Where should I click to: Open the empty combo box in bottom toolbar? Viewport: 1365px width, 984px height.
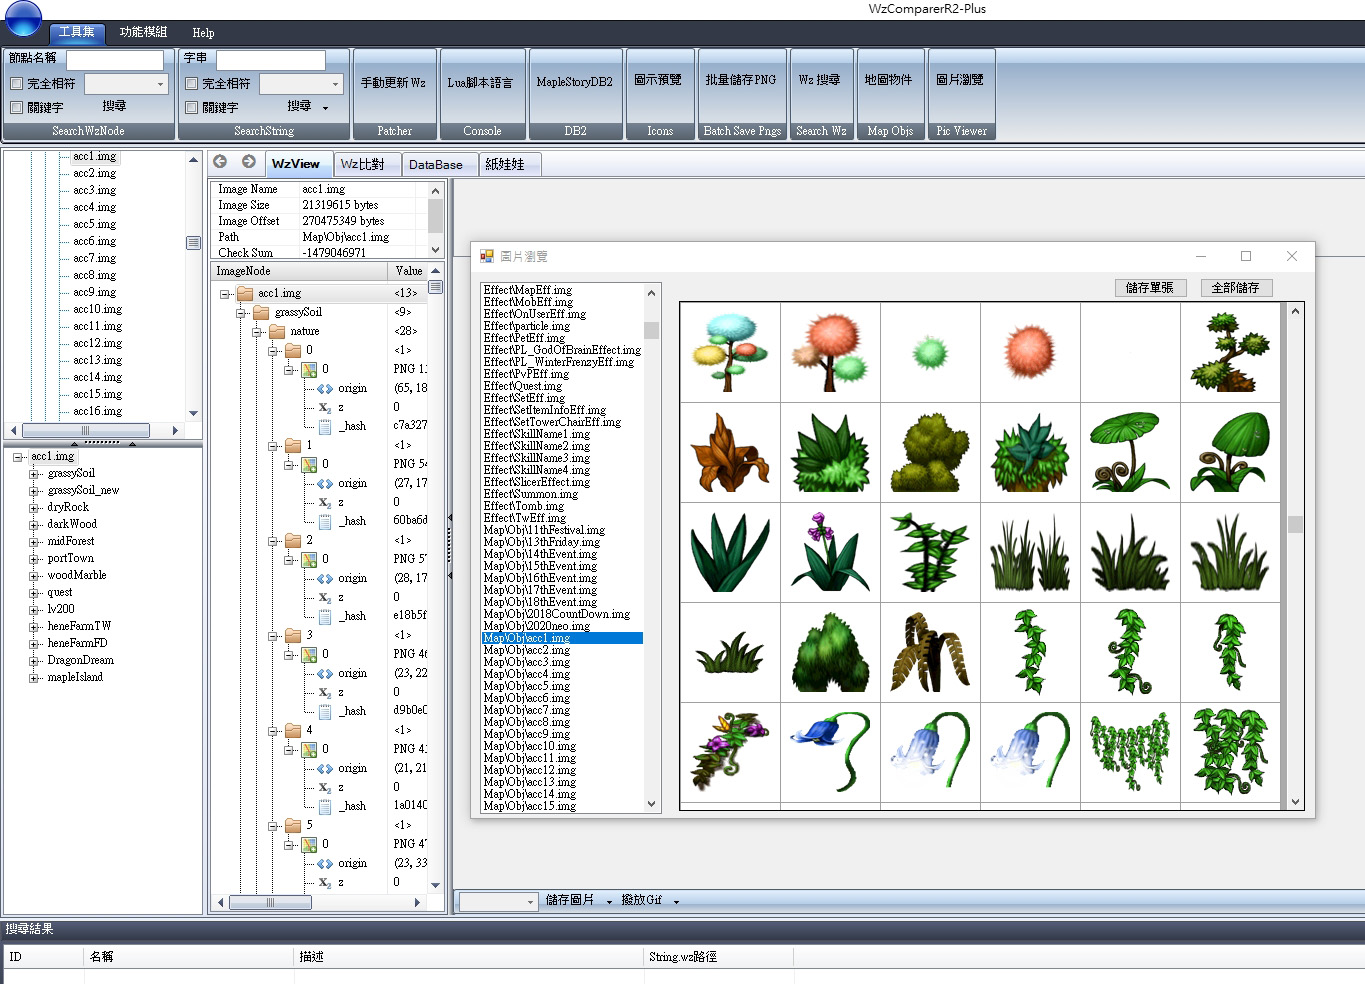pos(499,901)
